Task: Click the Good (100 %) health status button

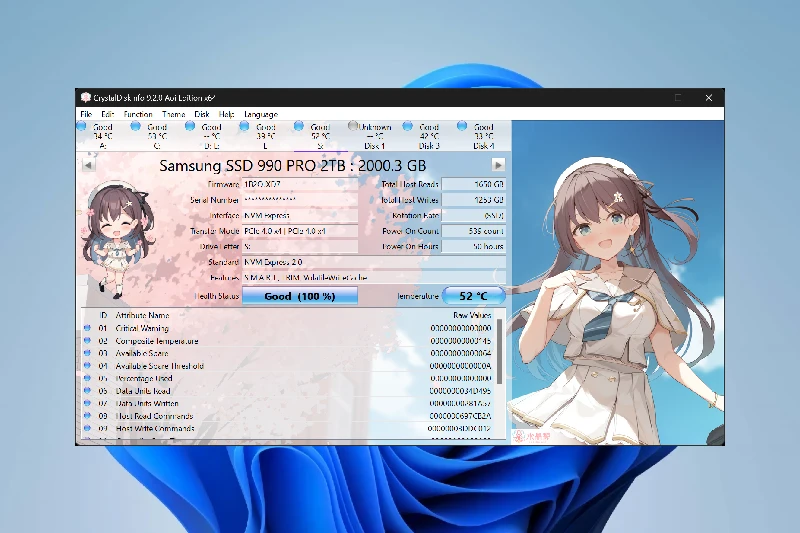Action: coord(299,296)
